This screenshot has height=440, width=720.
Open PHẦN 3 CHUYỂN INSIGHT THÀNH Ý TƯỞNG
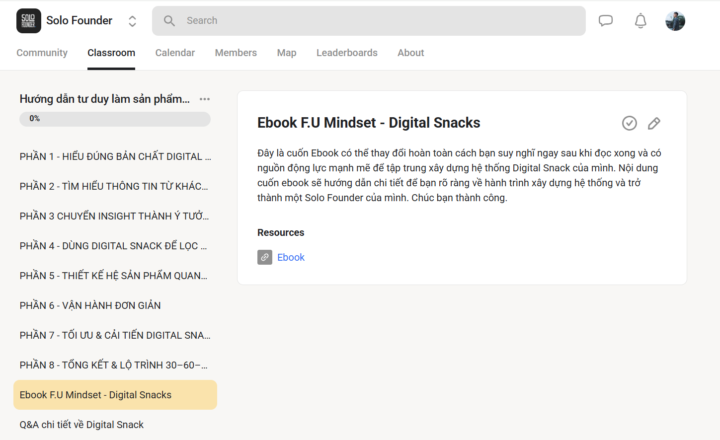(x=115, y=216)
